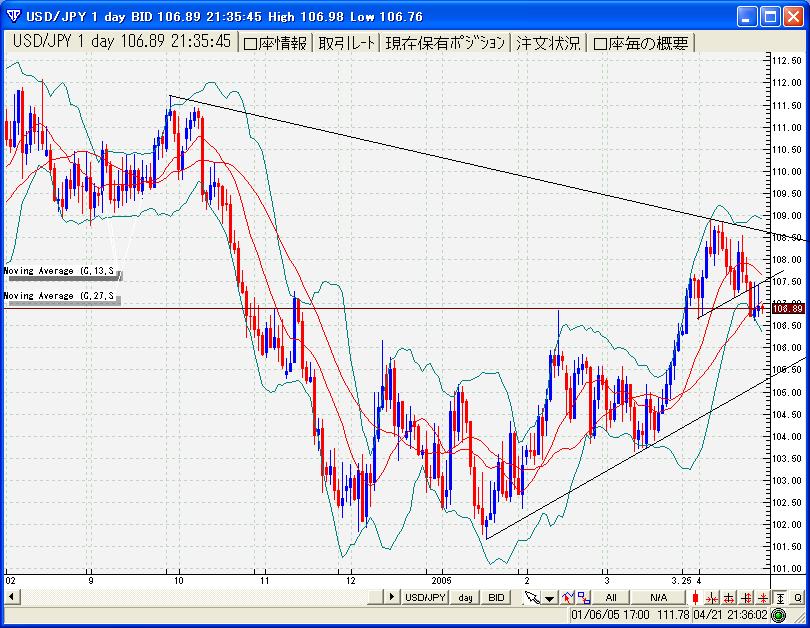The image size is (810, 628).
Task: Switch to the 口座情報 tab
Action: 275,43
